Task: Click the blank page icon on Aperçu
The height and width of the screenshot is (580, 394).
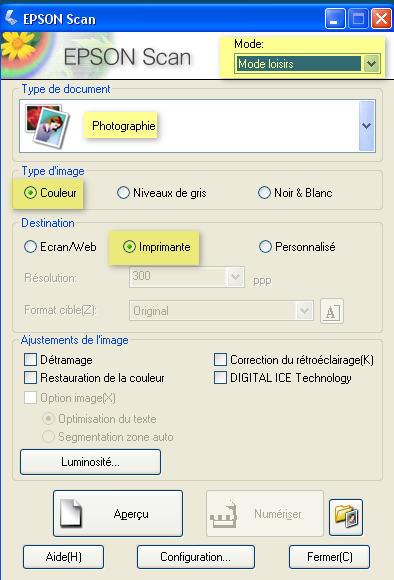Action: 71,513
